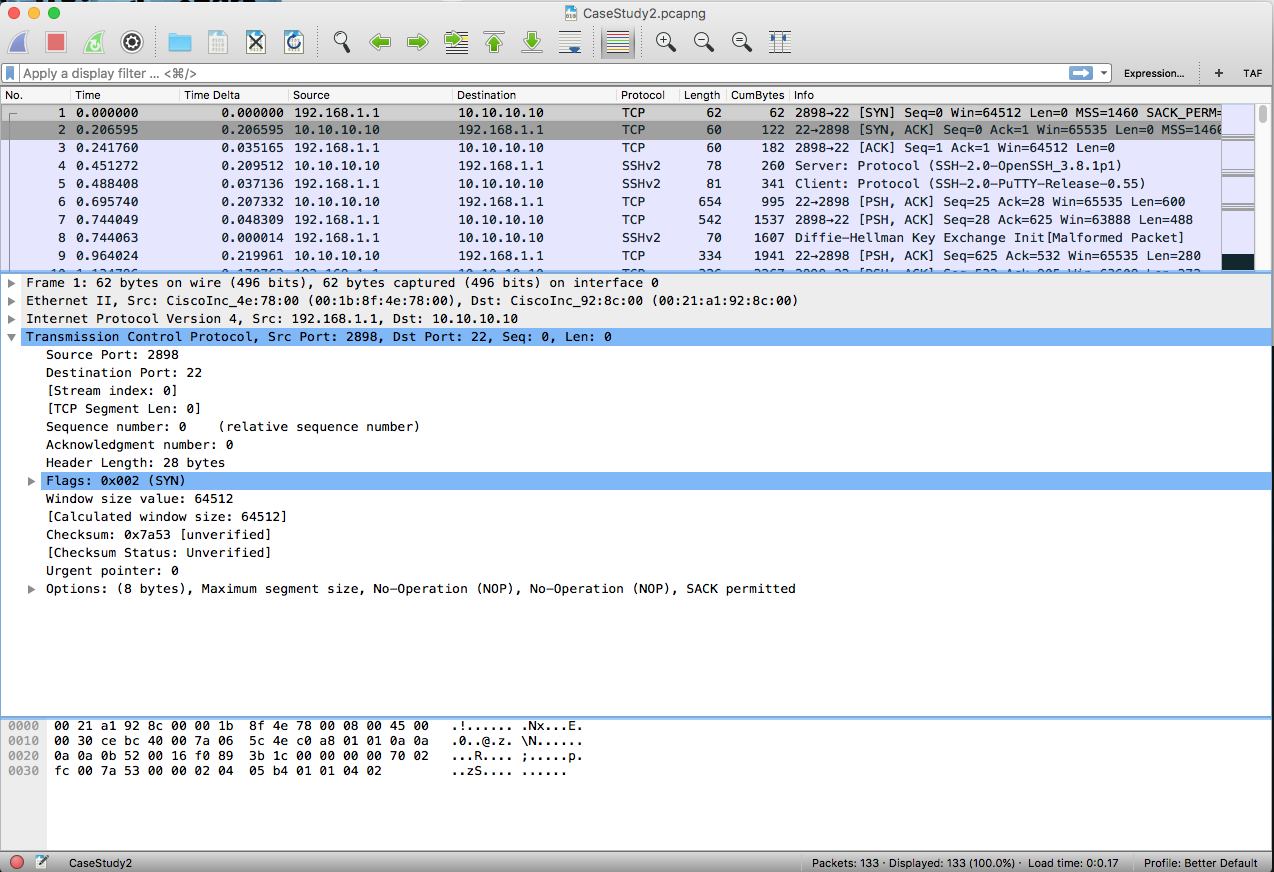
Task: Expand the Ethernet II tree section
Action: pyautogui.click(x=12, y=301)
